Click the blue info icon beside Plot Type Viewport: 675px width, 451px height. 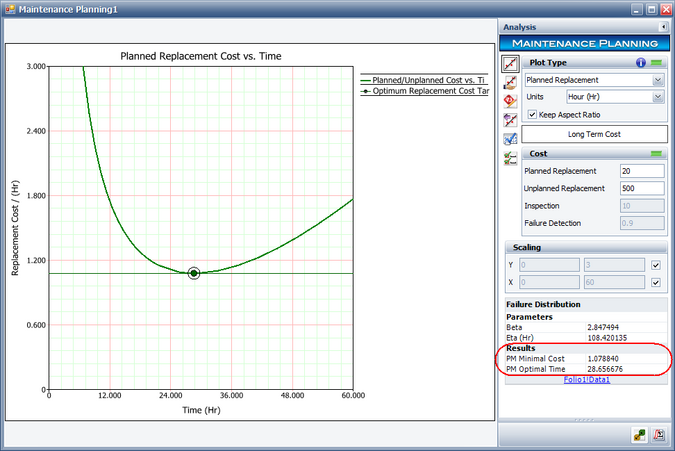(x=641, y=62)
